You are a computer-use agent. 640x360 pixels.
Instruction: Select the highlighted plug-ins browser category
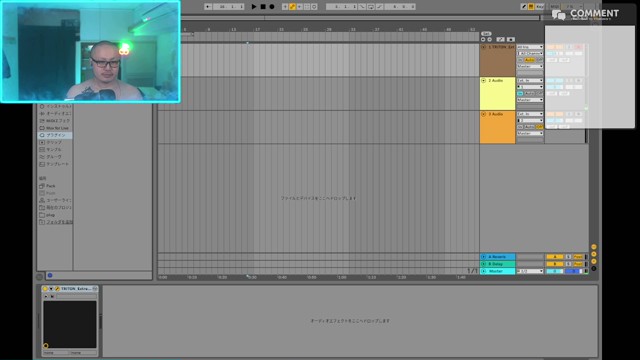click(x=56, y=135)
